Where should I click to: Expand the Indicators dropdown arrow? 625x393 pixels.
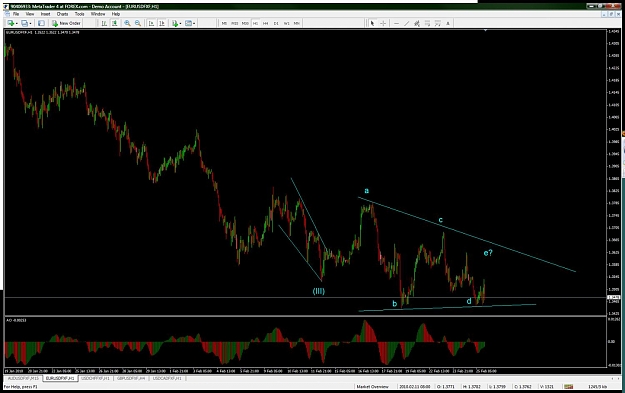pos(180,24)
